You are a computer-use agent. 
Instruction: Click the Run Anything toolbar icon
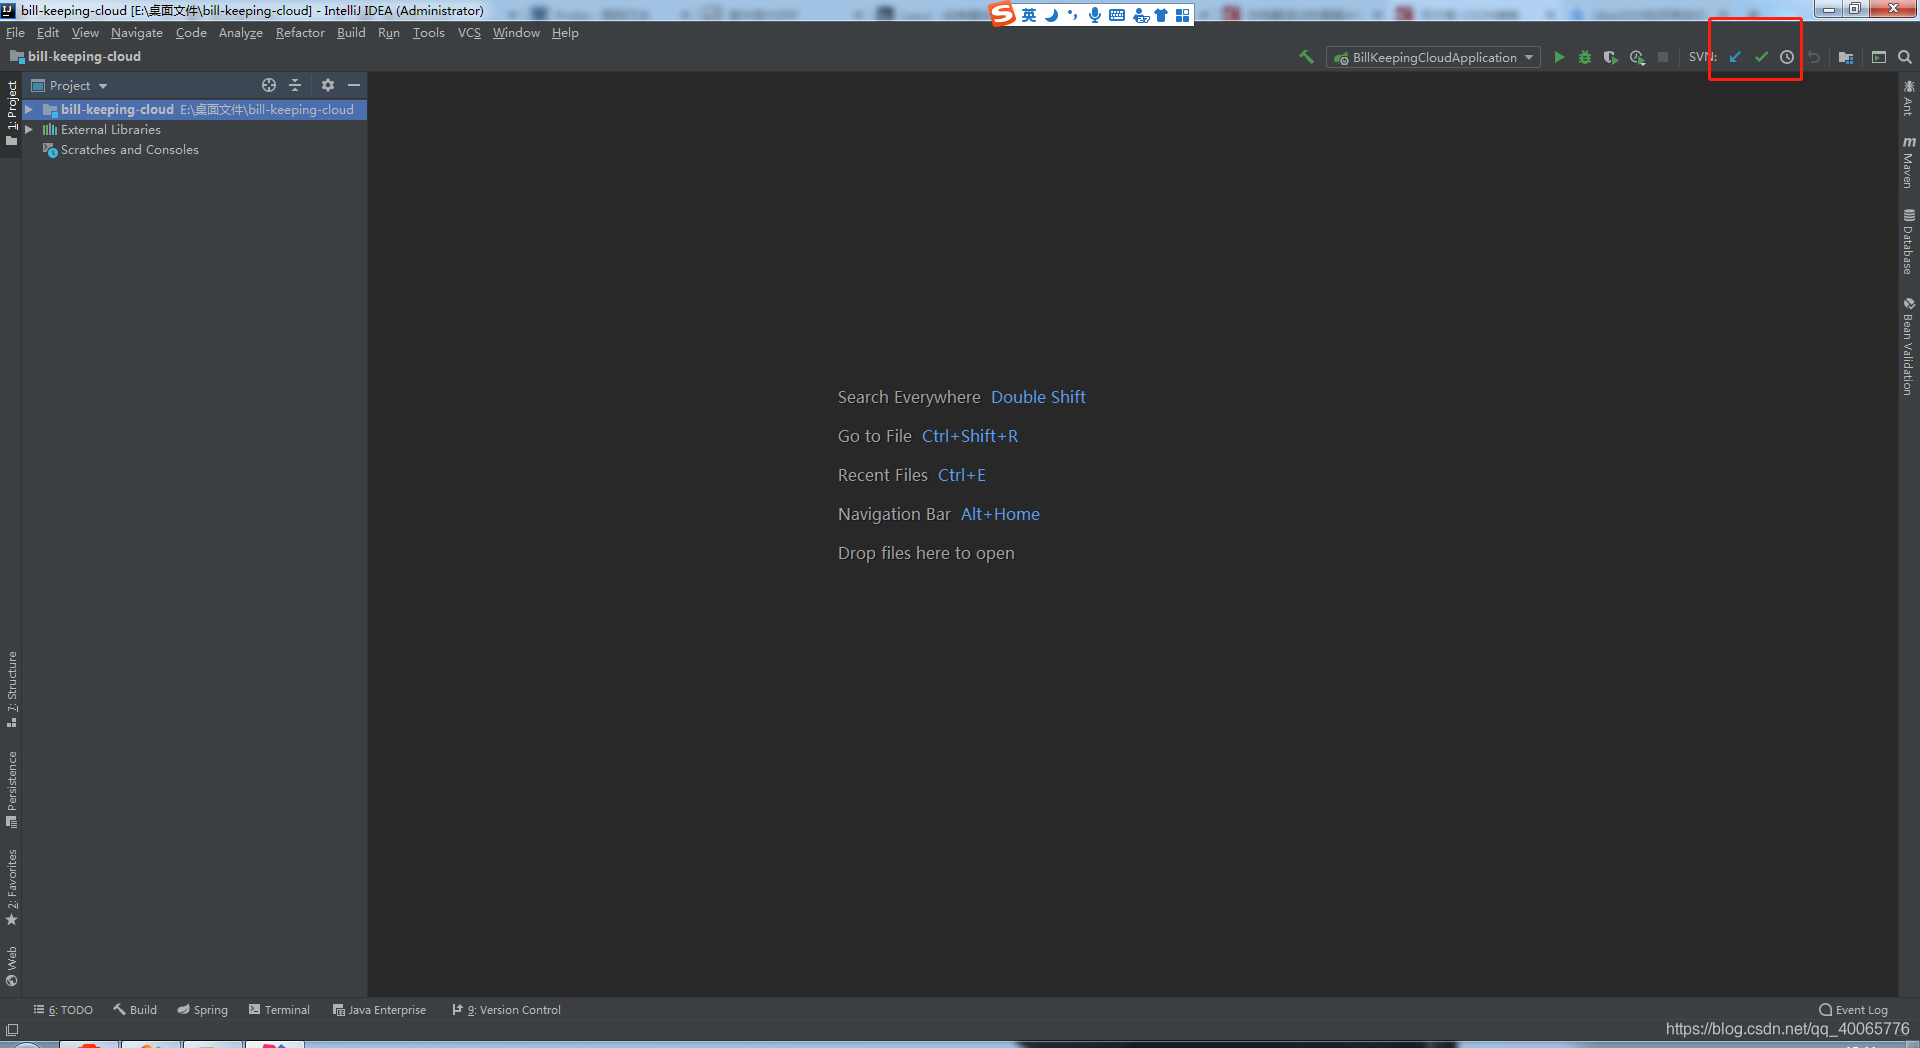[x=1879, y=57]
